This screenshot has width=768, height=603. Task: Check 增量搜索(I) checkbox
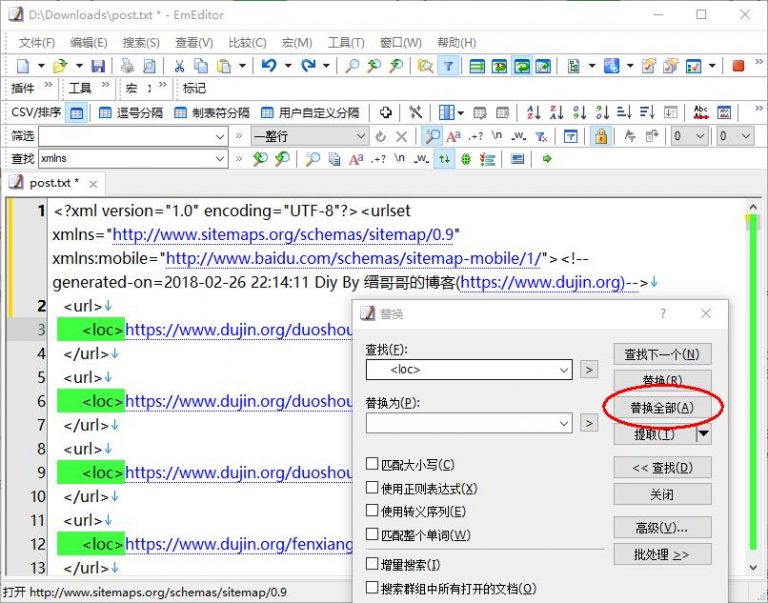372,564
